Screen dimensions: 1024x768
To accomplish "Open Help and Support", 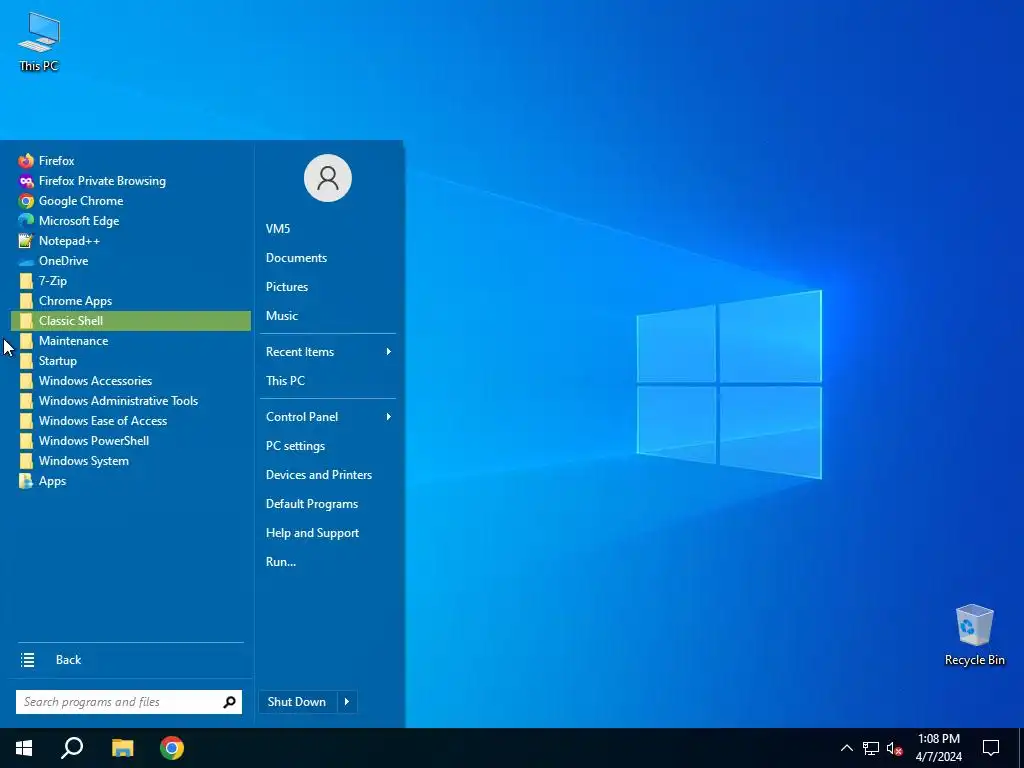I will pyautogui.click(x=328, y=533).
